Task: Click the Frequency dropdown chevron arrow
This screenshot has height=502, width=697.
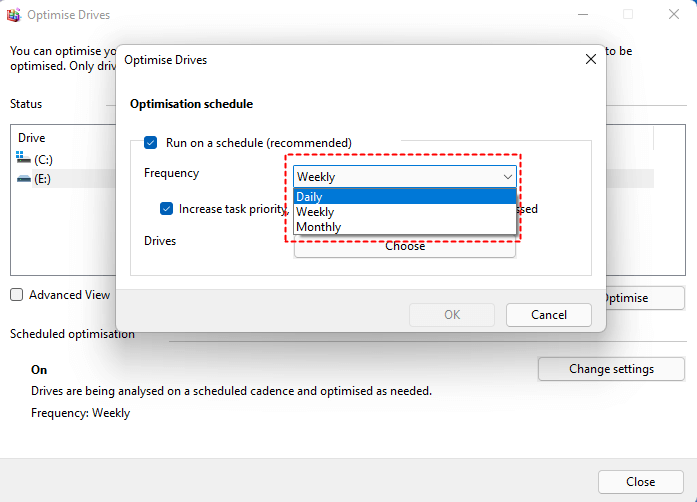Action: coord(507,177)
